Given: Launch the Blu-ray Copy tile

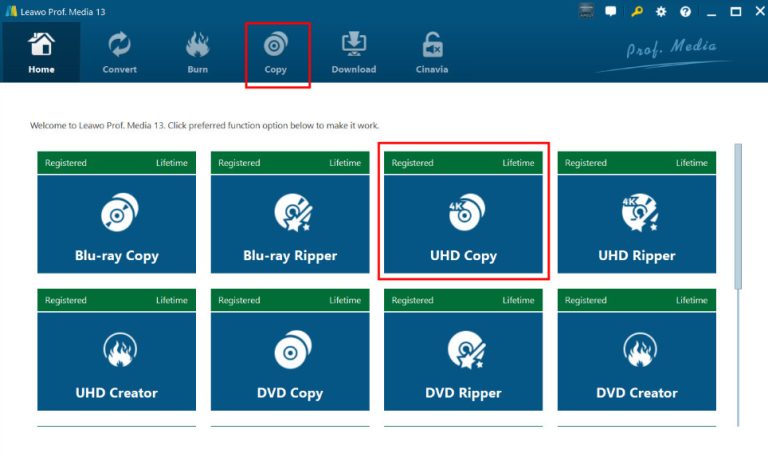Looking at the screenshot, I should point(117,223).
